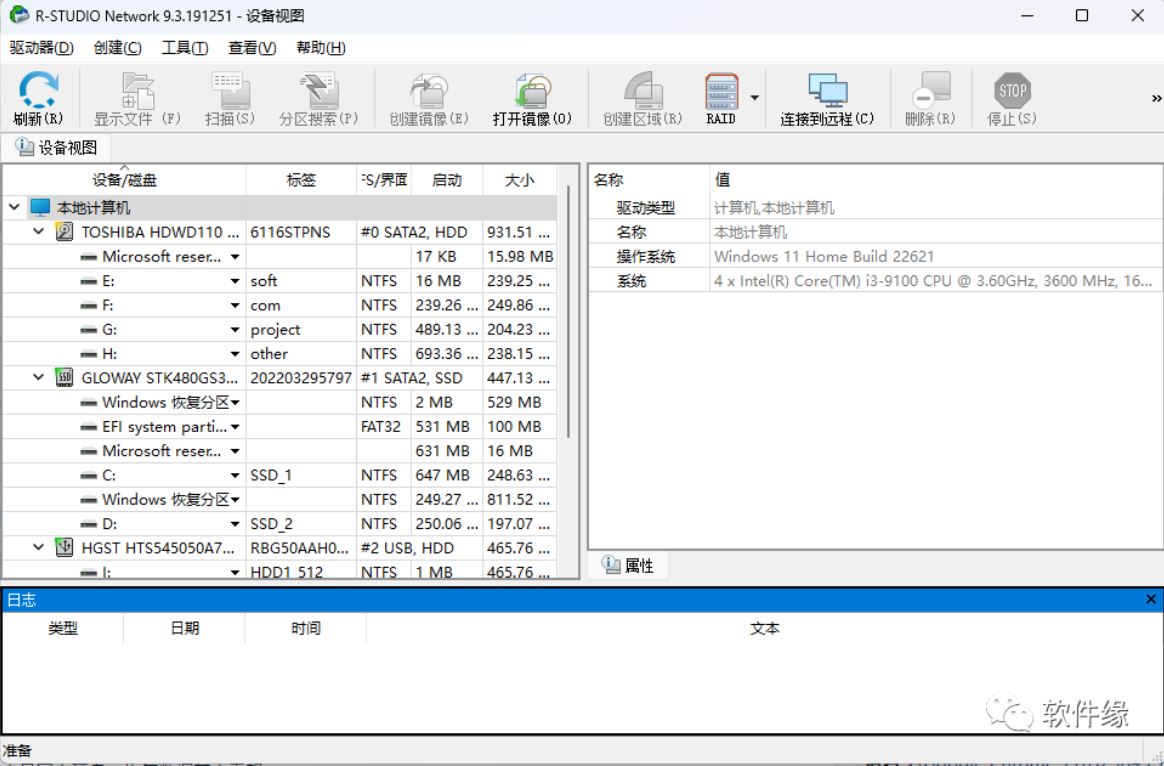This screenshot has width=1164, height=766.
Task: Click the Create Region (创建区域) icon
Action: pyautogui.click(x=642, y=91)
